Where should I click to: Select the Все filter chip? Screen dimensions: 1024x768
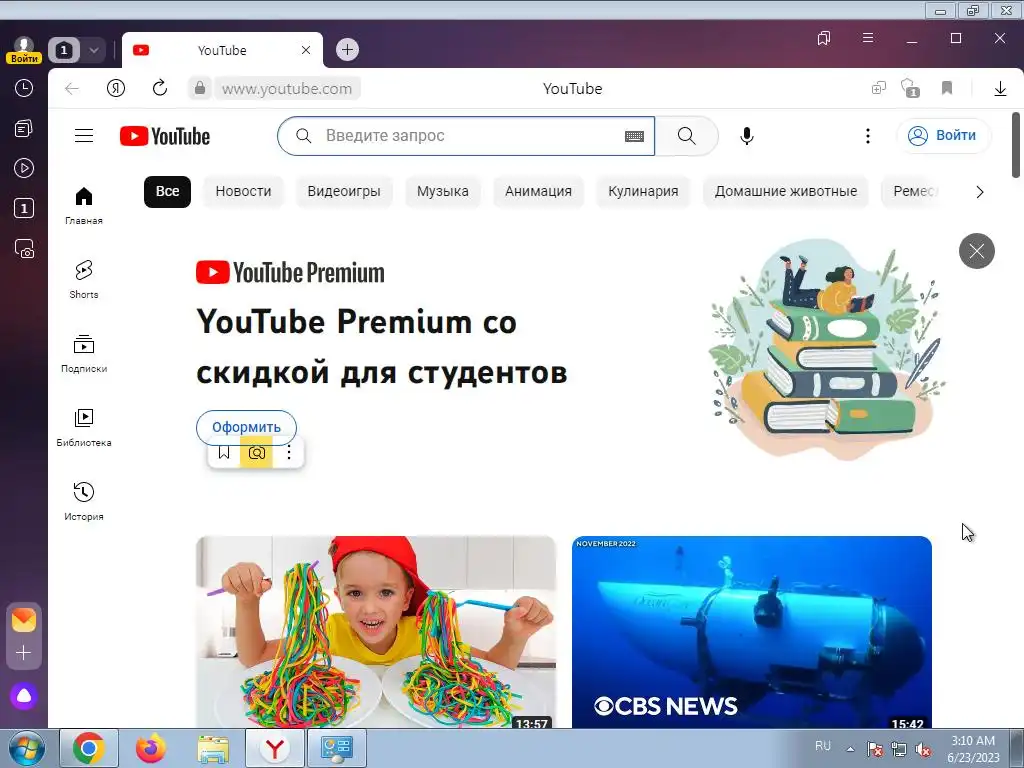click(167, 191)
